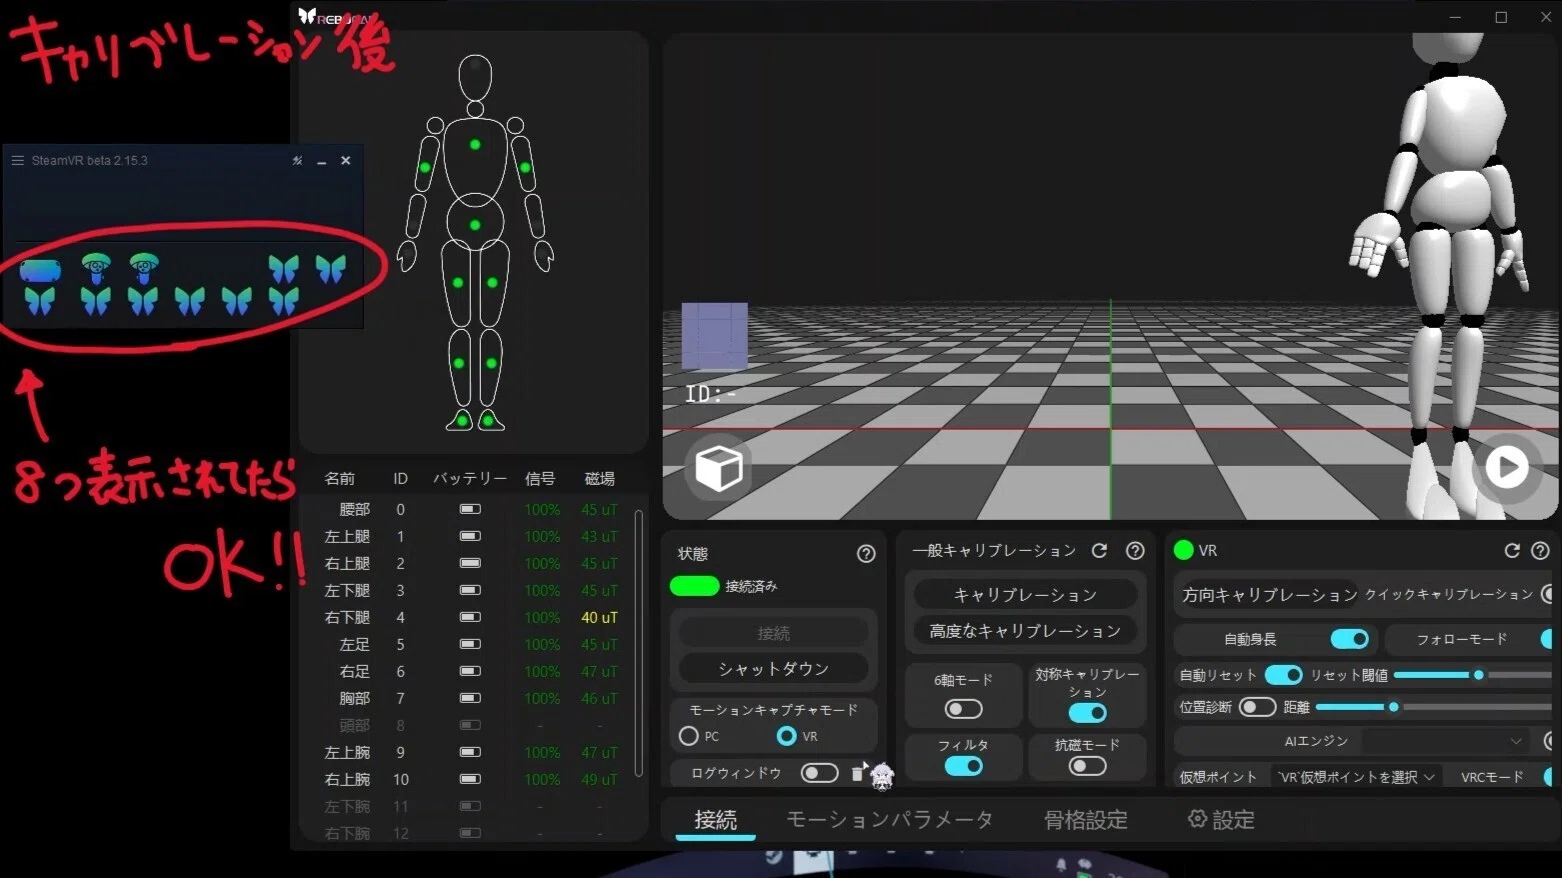The width and height of the screenshot is (1562, 878).
Task: Adjust the 距離 slider
Action: 1433,707
